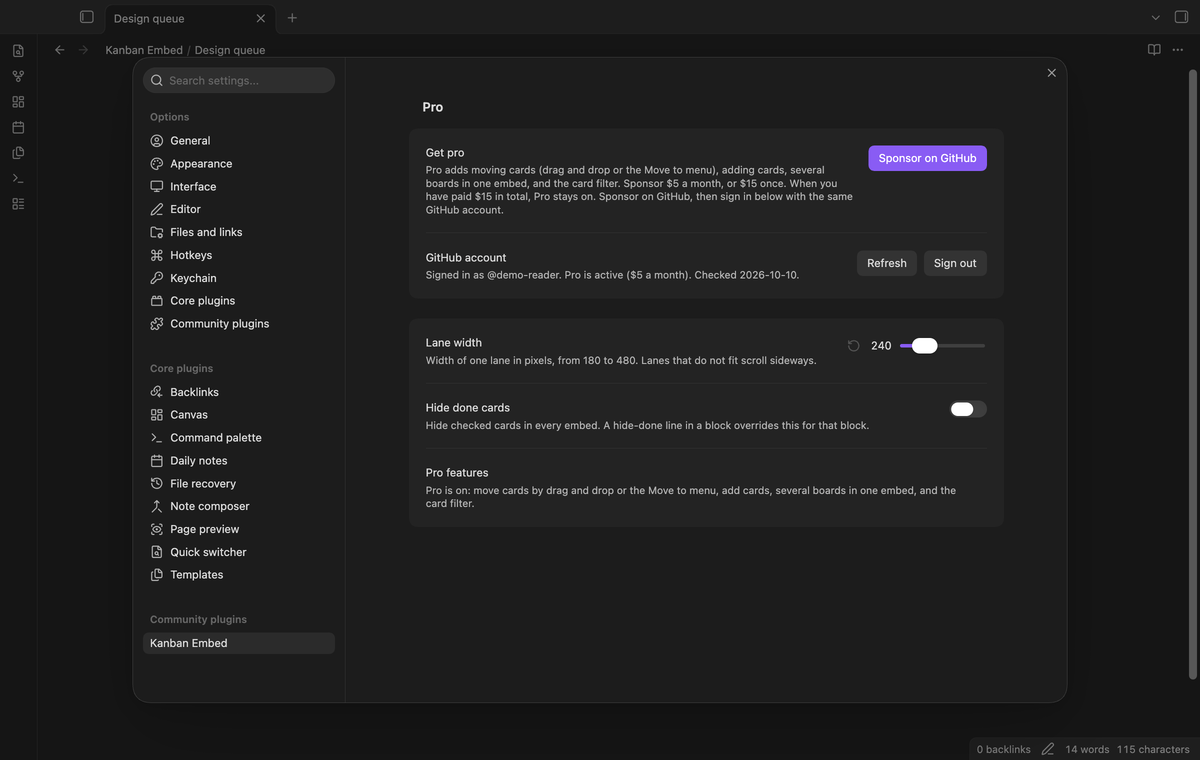This screenshot has width=1200, height=760.
Task: Click the Refresh button
Action: 886,263
